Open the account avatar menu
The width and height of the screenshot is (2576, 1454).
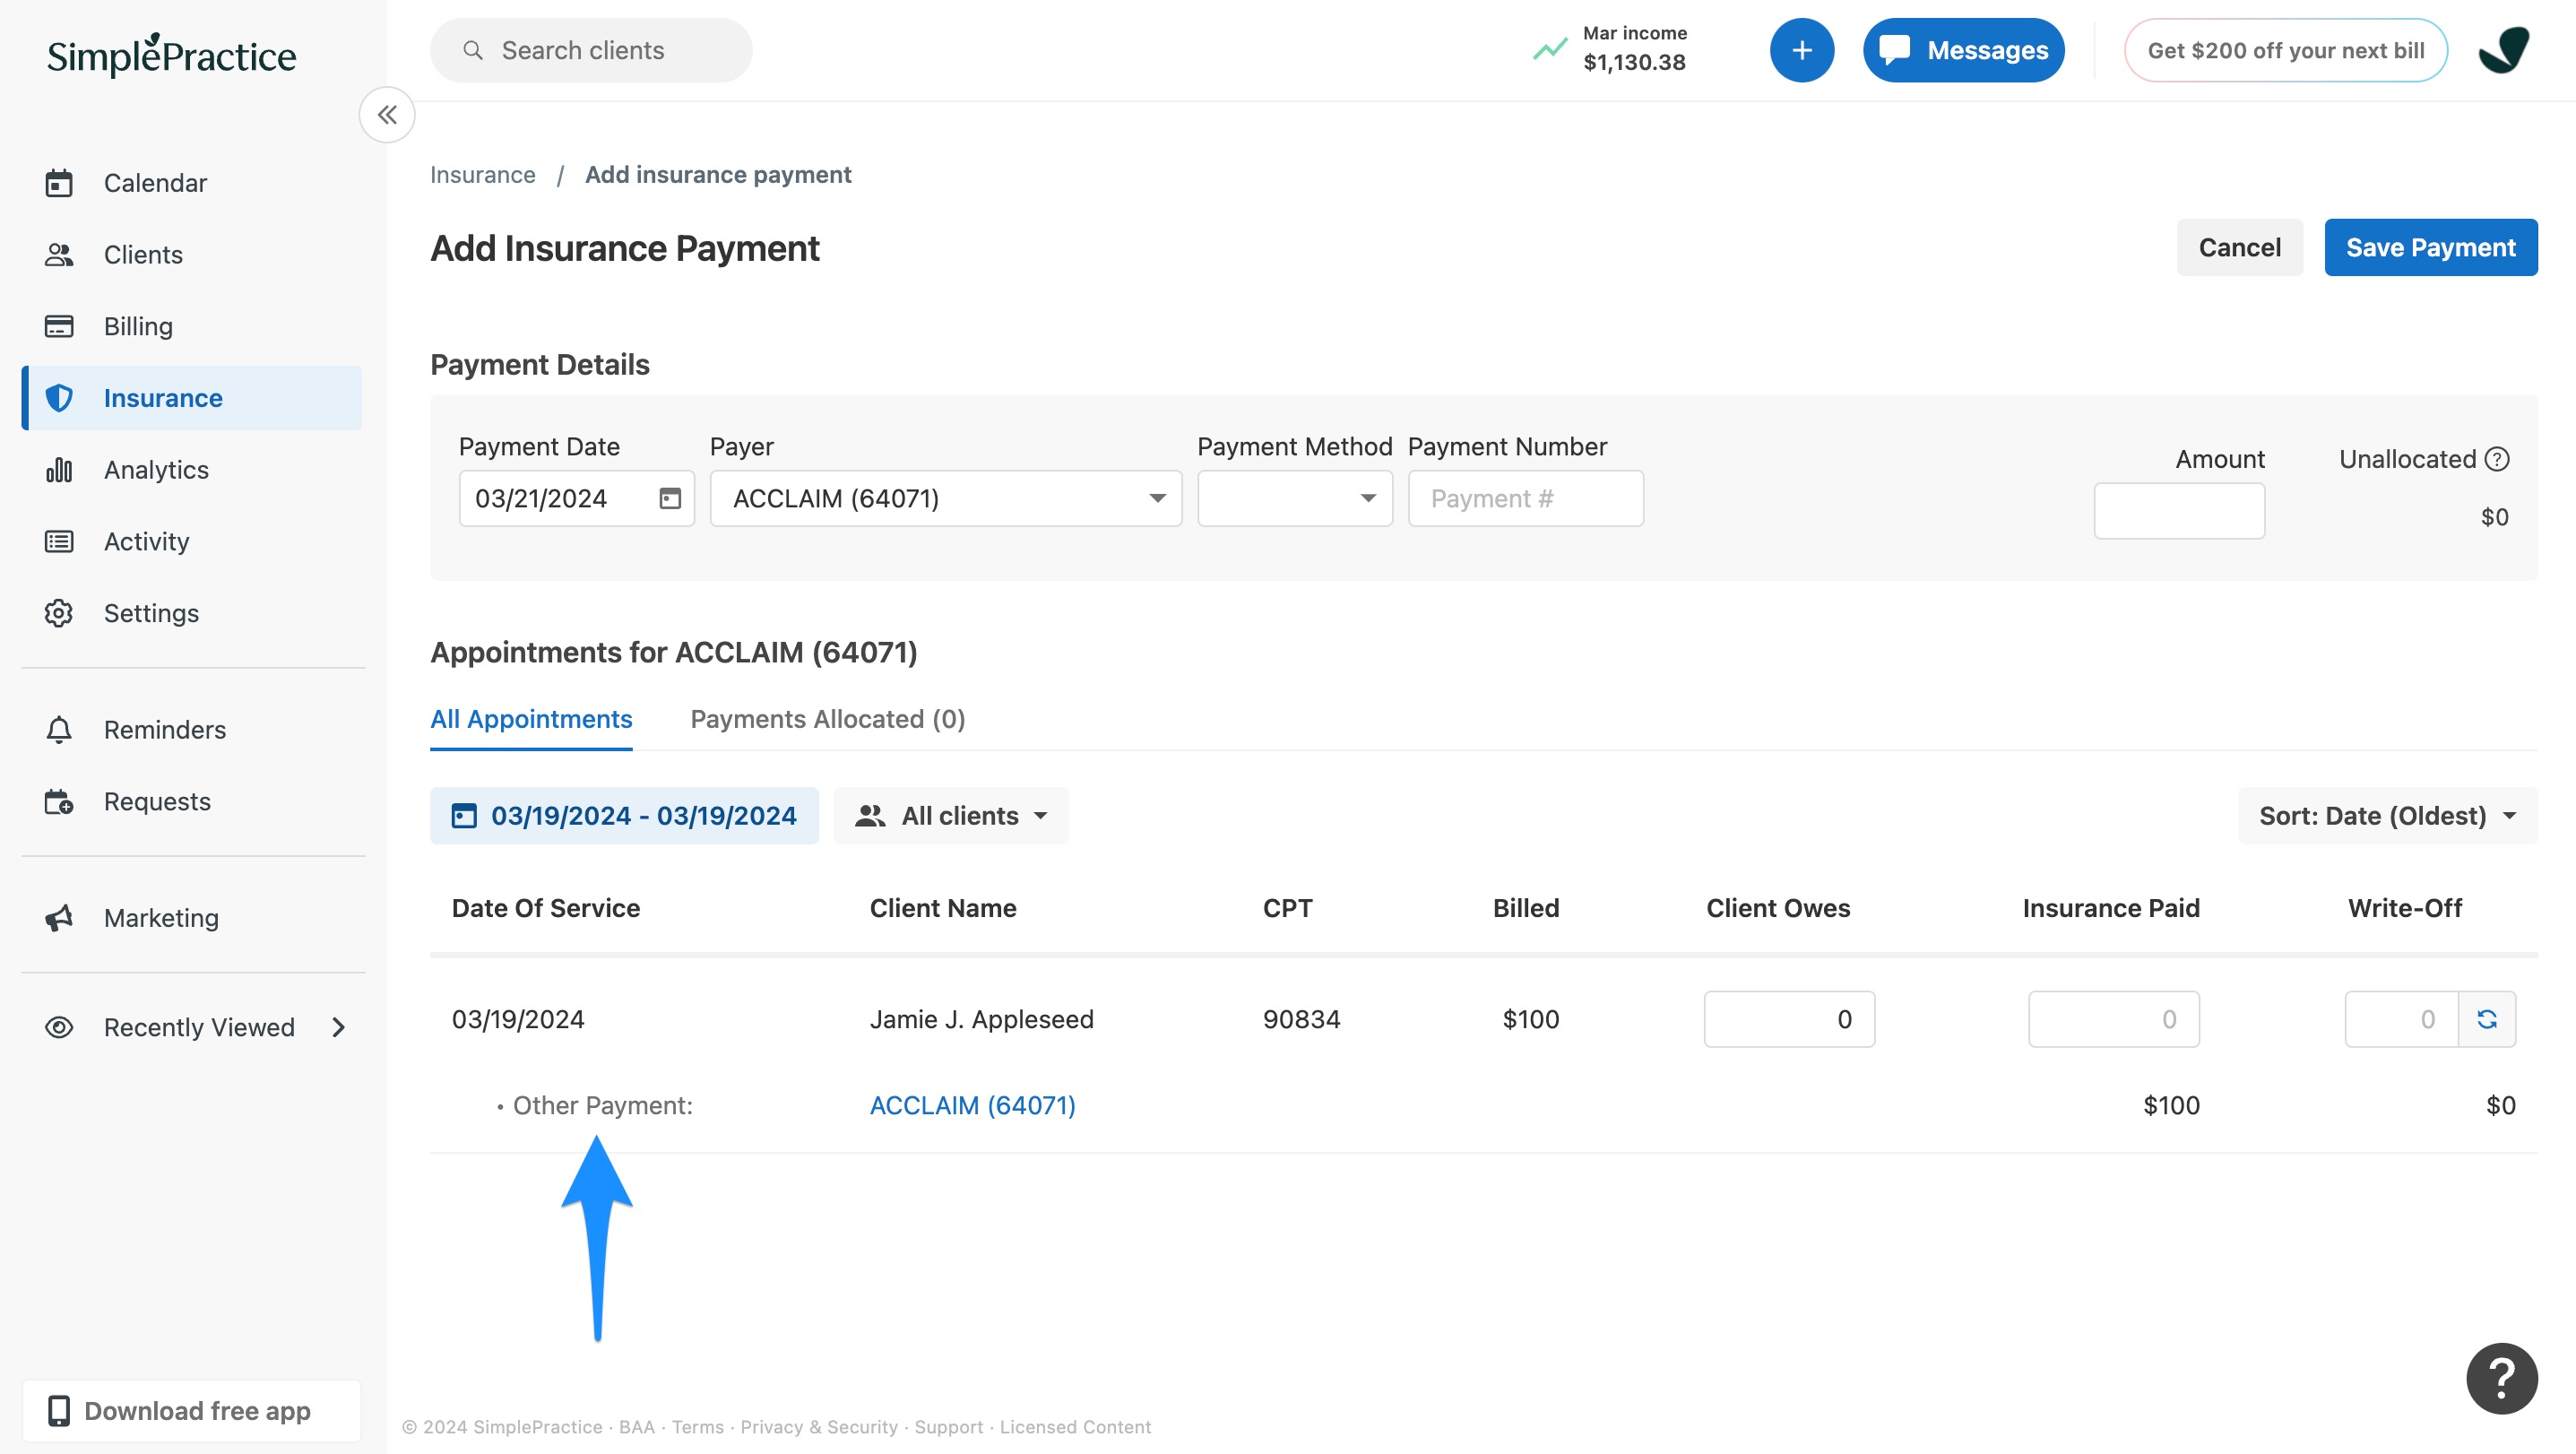point(2503,50)
